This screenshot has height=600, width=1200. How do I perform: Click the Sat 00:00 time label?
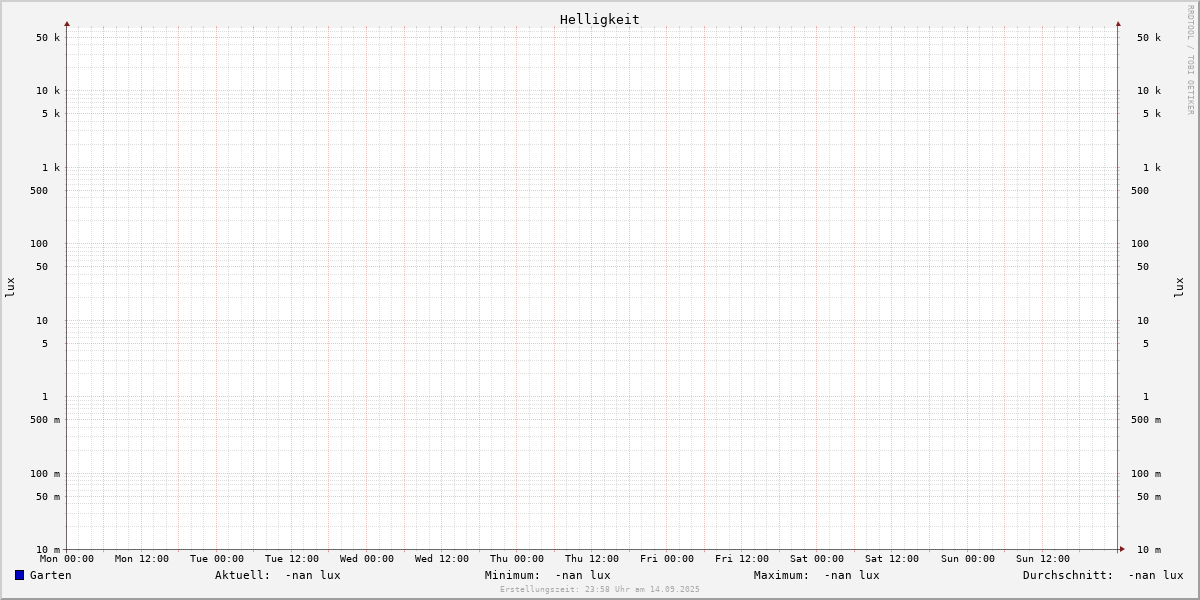[817, 559]
